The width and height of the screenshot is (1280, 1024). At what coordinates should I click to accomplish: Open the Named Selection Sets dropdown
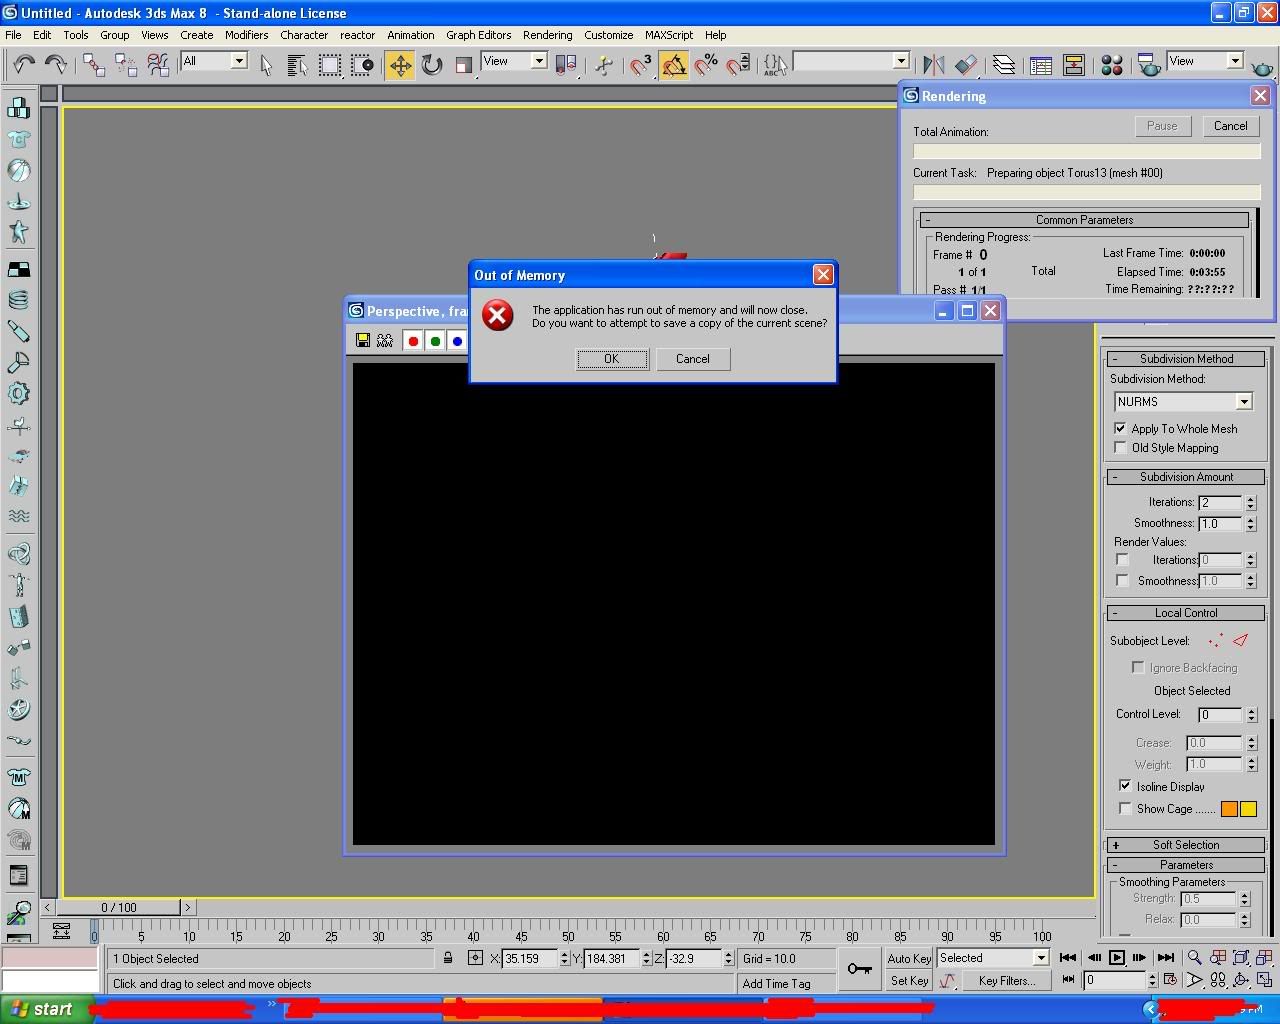pyautogui.click(x=900, y=61)
